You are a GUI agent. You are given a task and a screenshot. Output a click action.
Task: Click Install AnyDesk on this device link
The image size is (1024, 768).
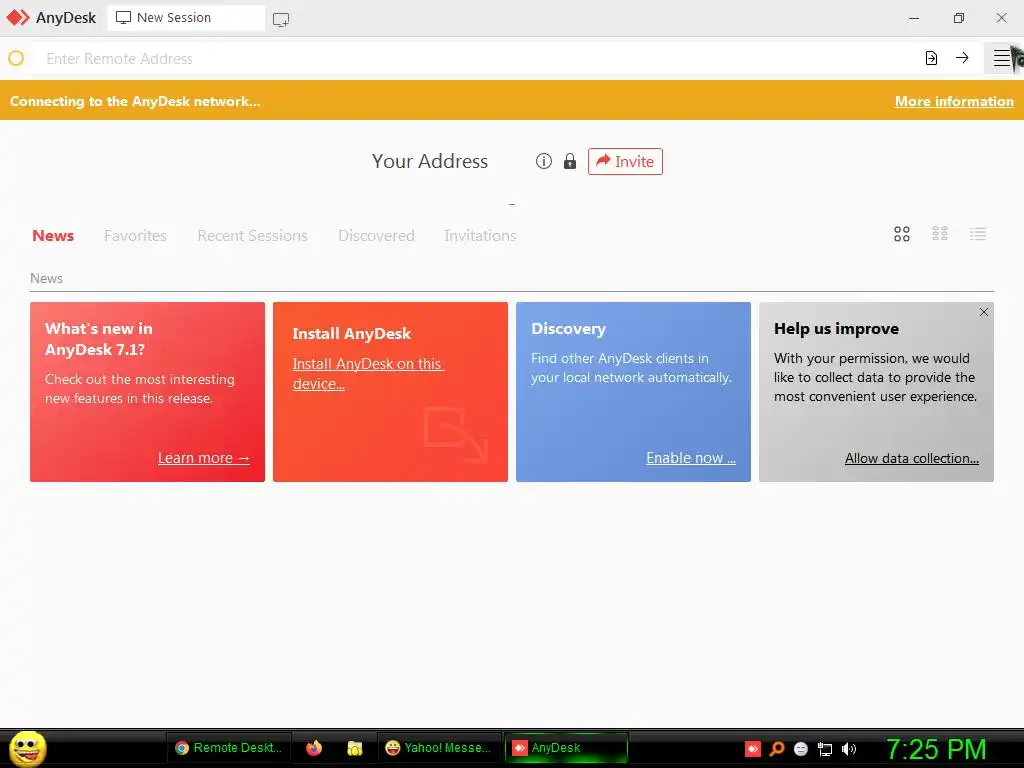(368, 374)
